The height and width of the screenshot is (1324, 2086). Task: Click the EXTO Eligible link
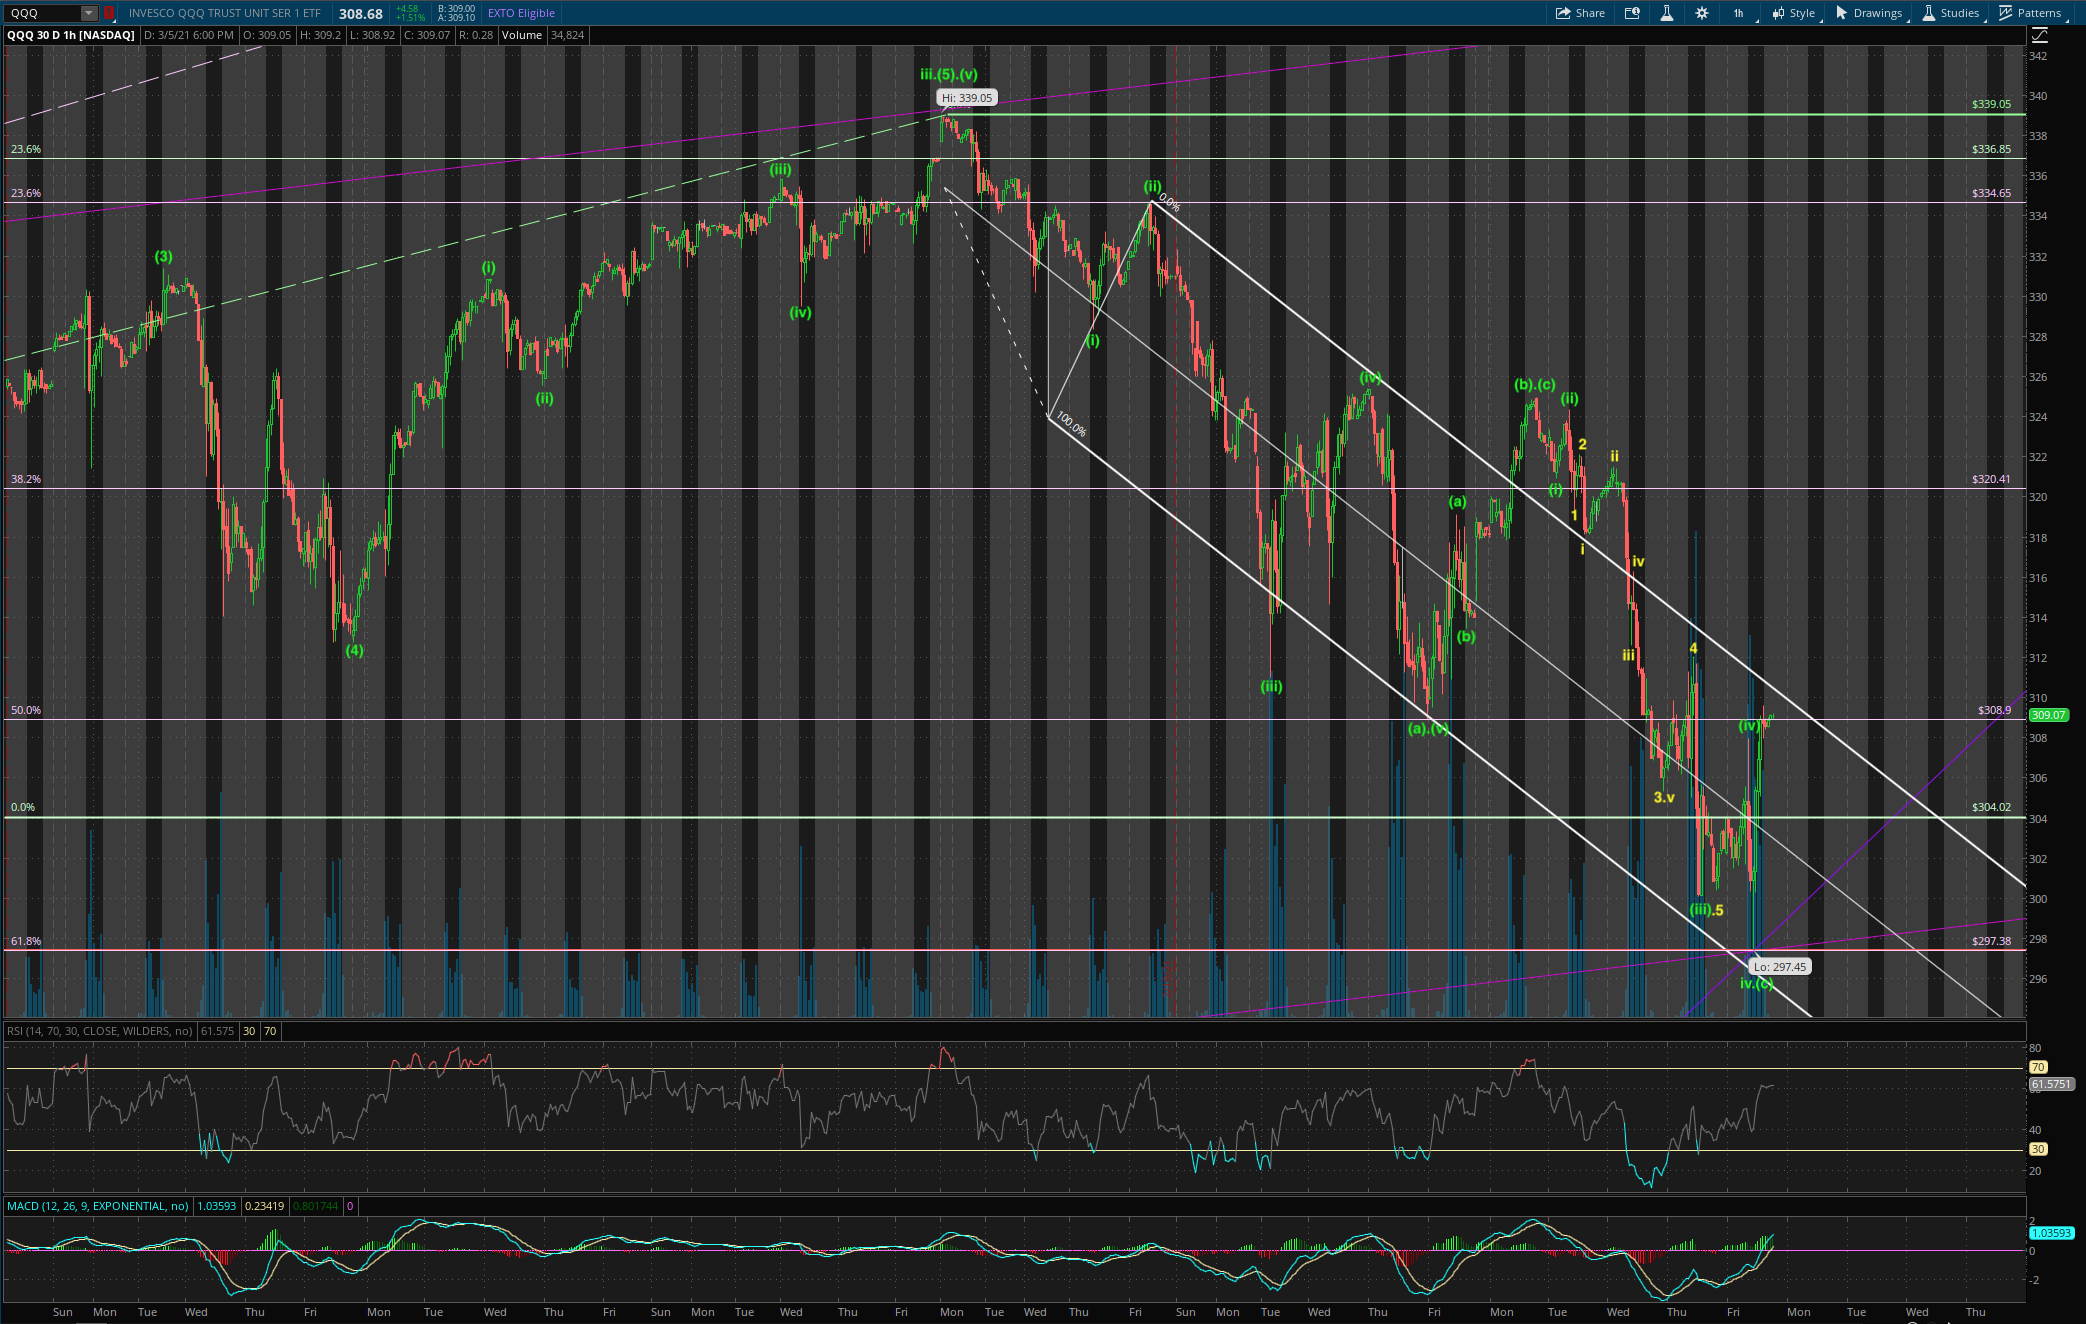pyautogui.click(x=521, y=13)
